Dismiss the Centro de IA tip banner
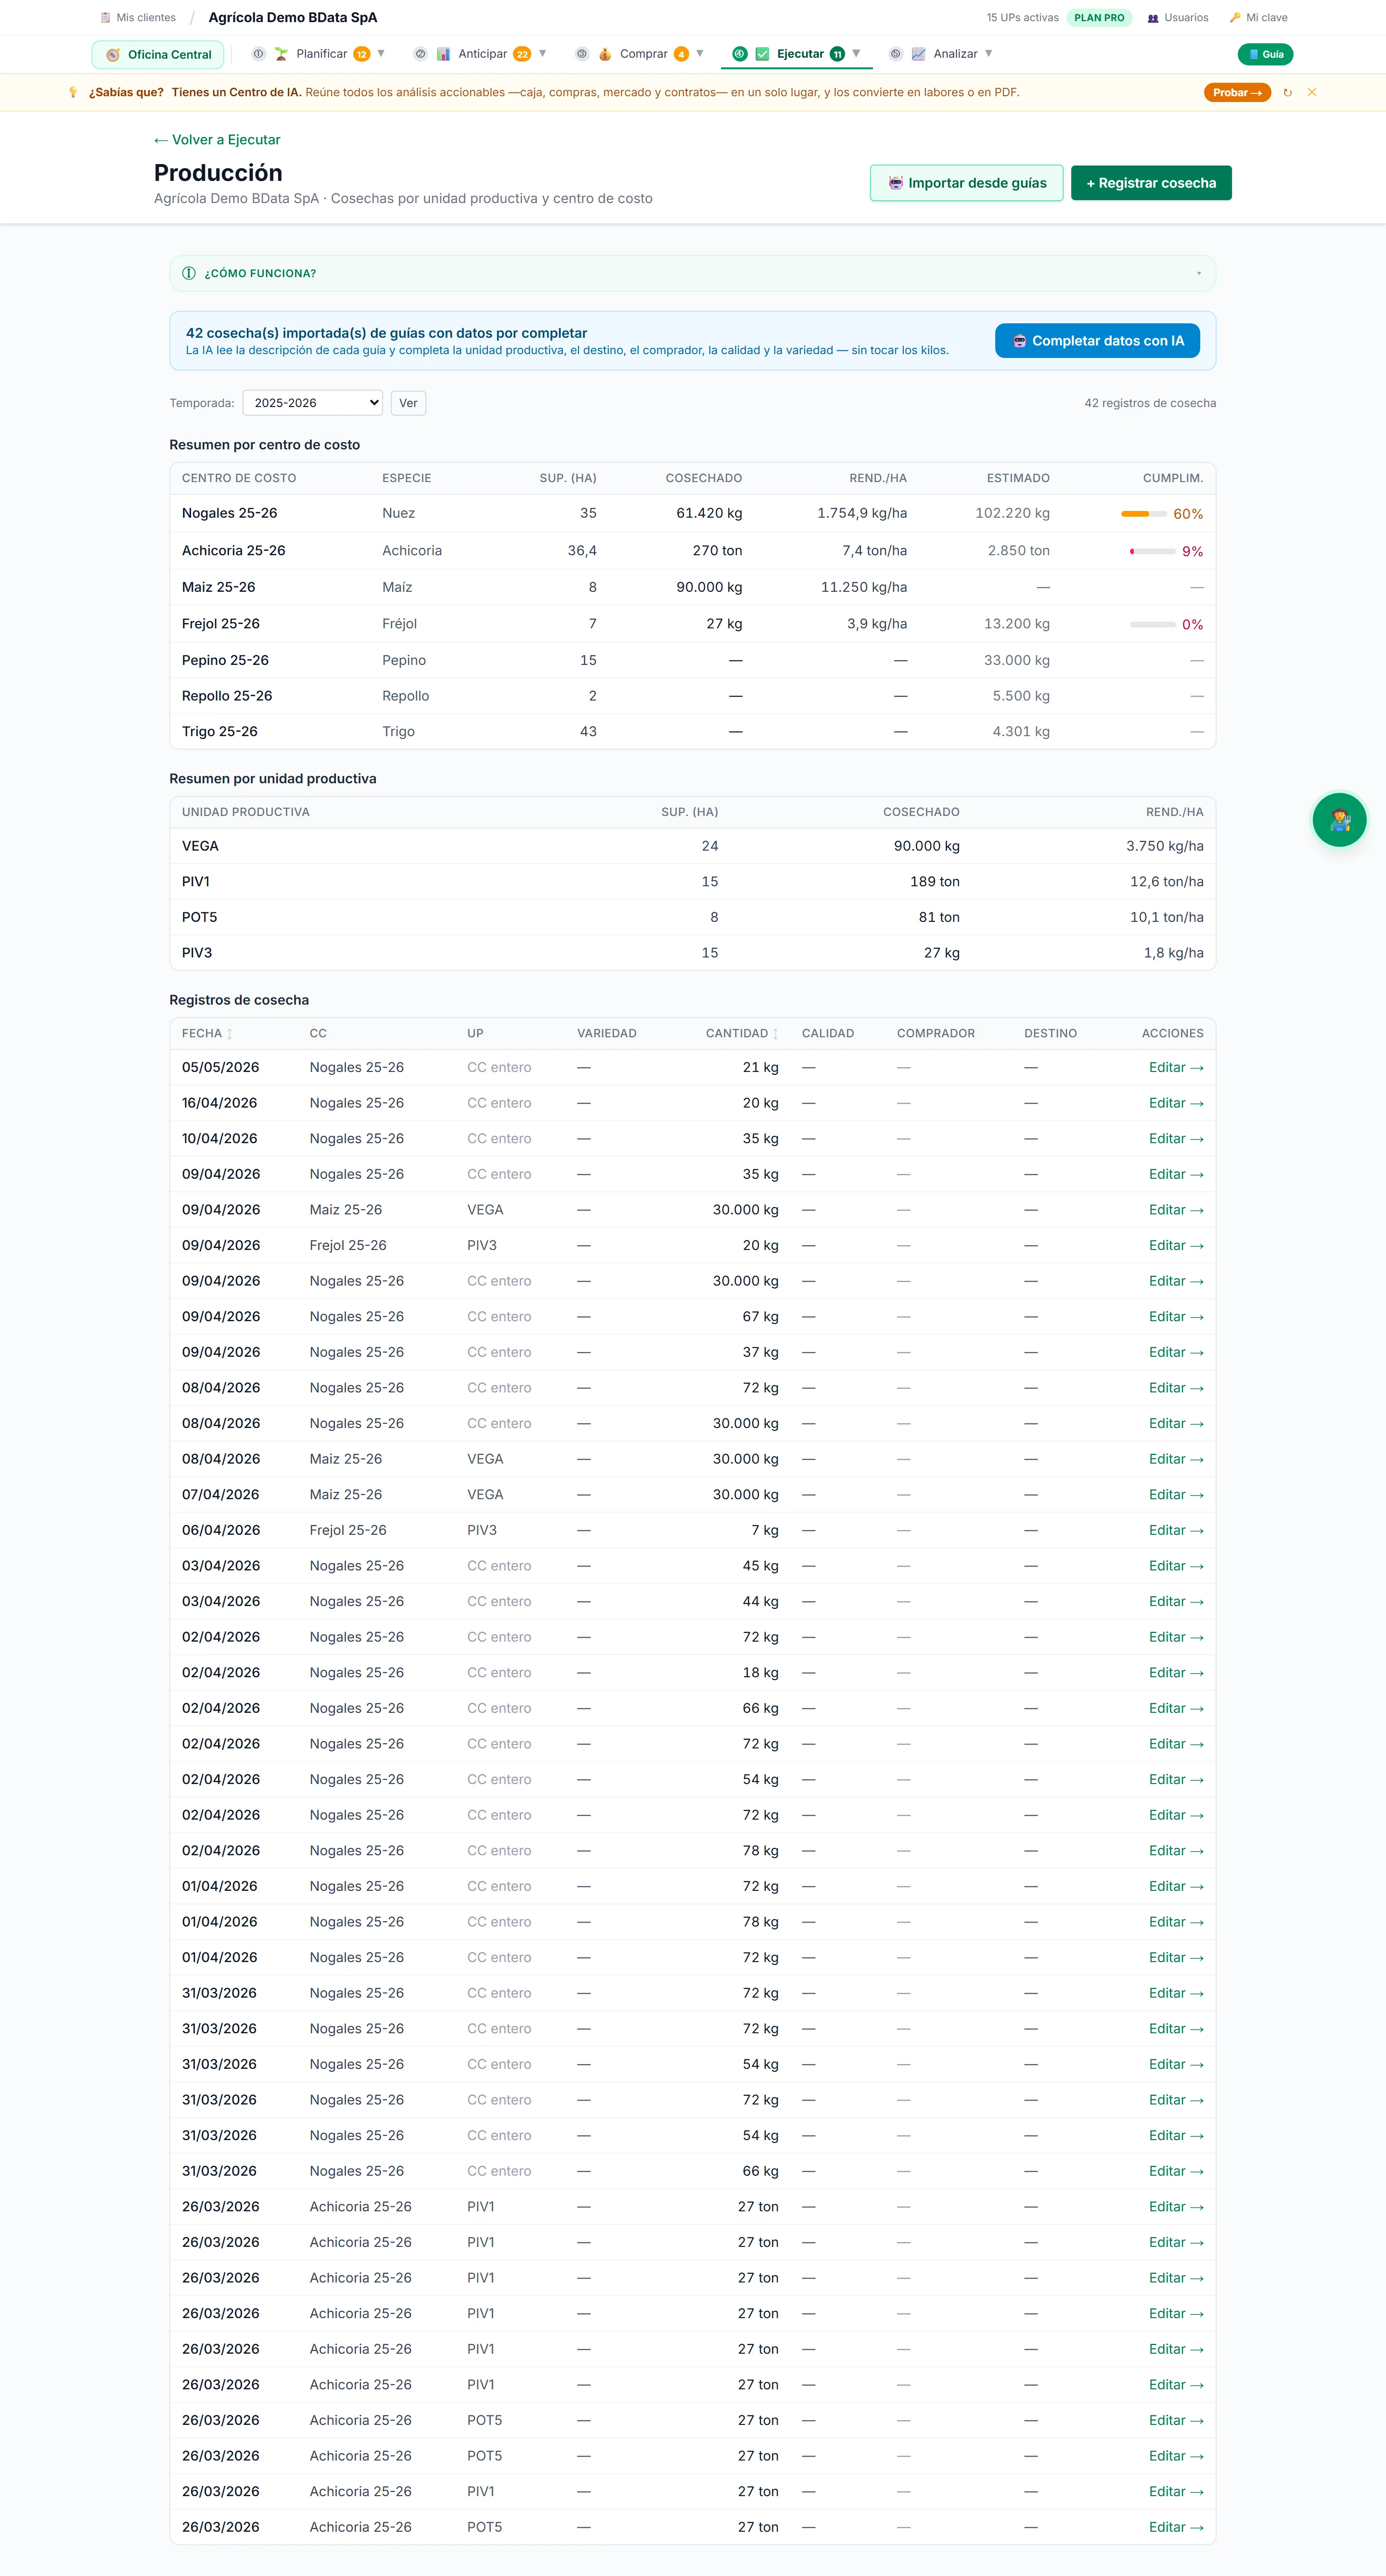 point(1312,93)
